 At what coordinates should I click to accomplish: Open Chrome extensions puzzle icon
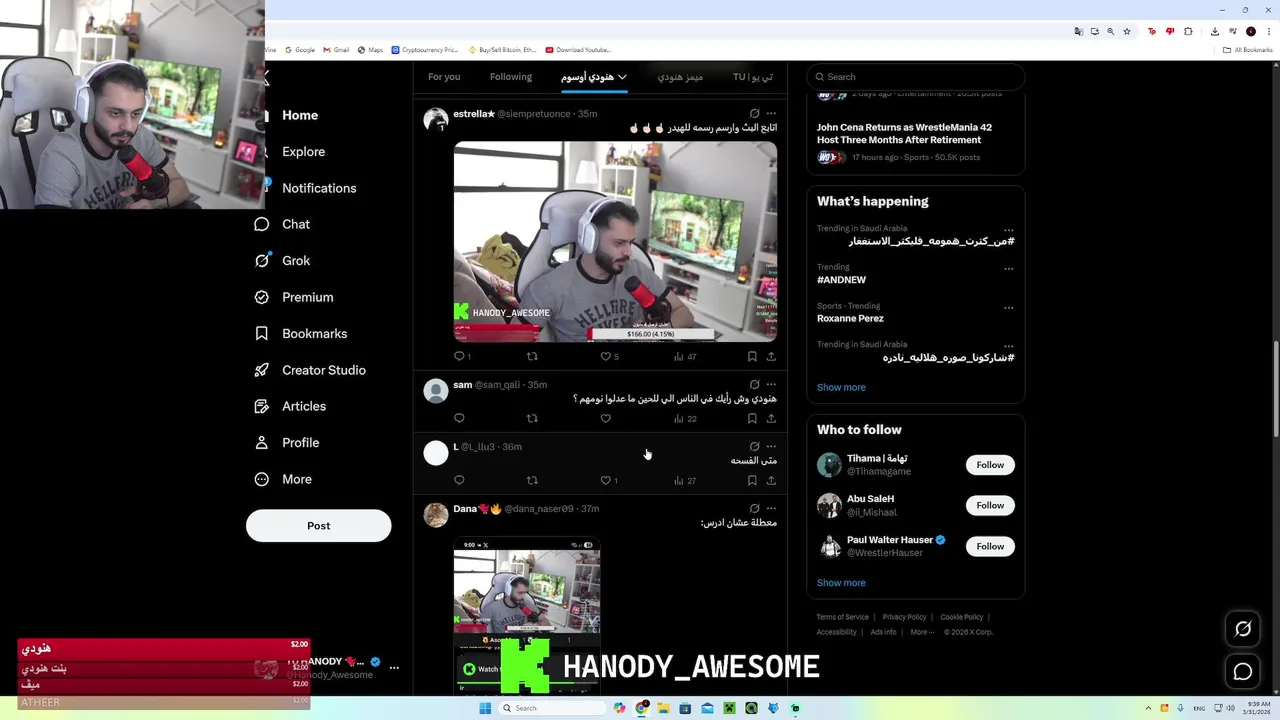1188,32
